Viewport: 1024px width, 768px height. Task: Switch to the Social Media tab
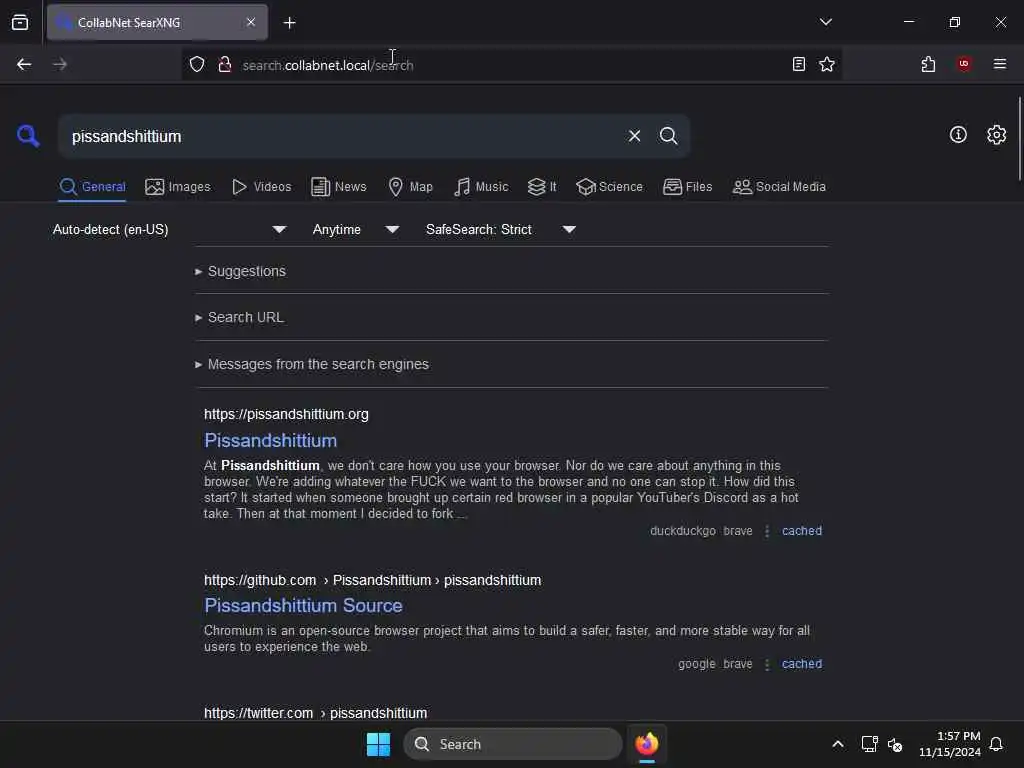tap(779, 187)
